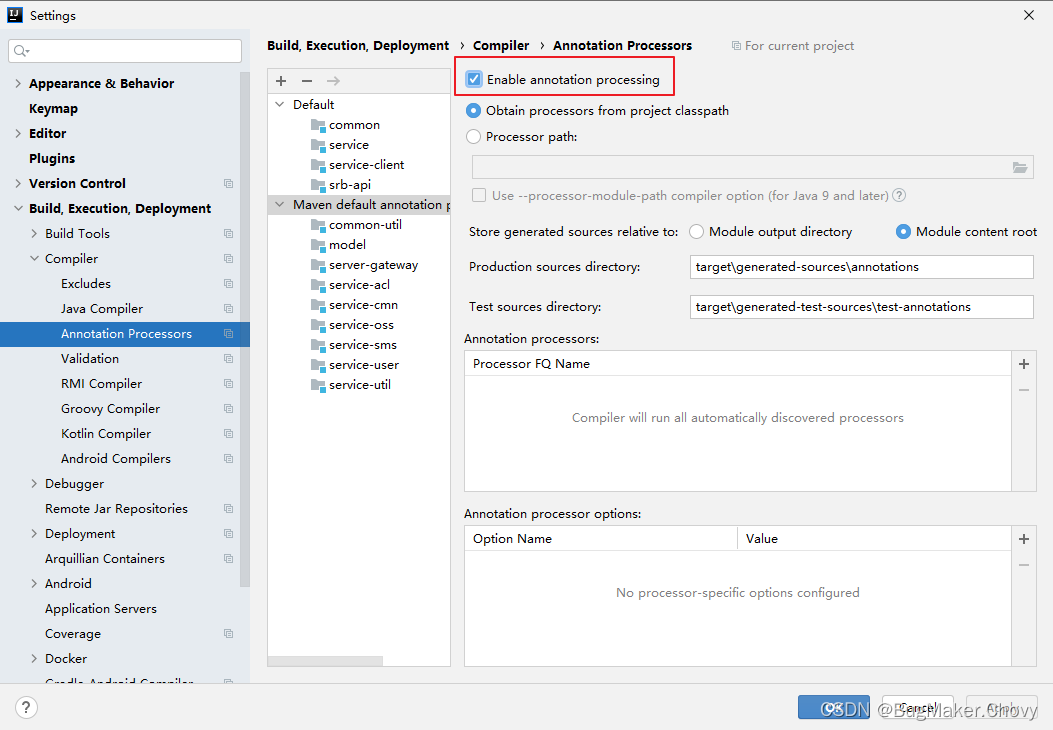Select Obtain processors from project classpath
This screenshot has width=1053, height=730.
click(473, 110)
